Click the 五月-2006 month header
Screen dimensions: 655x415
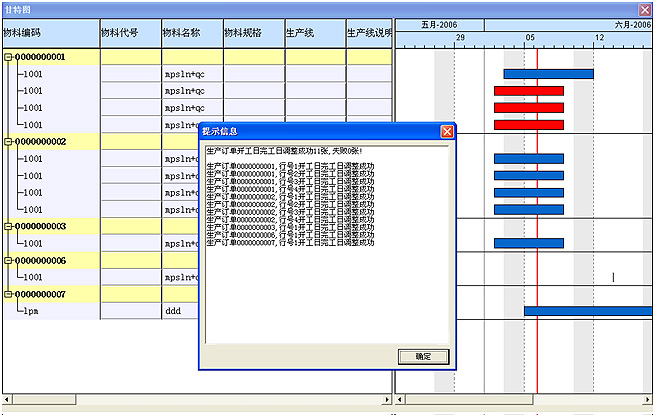pyautogui.click(x=439, y=25)
